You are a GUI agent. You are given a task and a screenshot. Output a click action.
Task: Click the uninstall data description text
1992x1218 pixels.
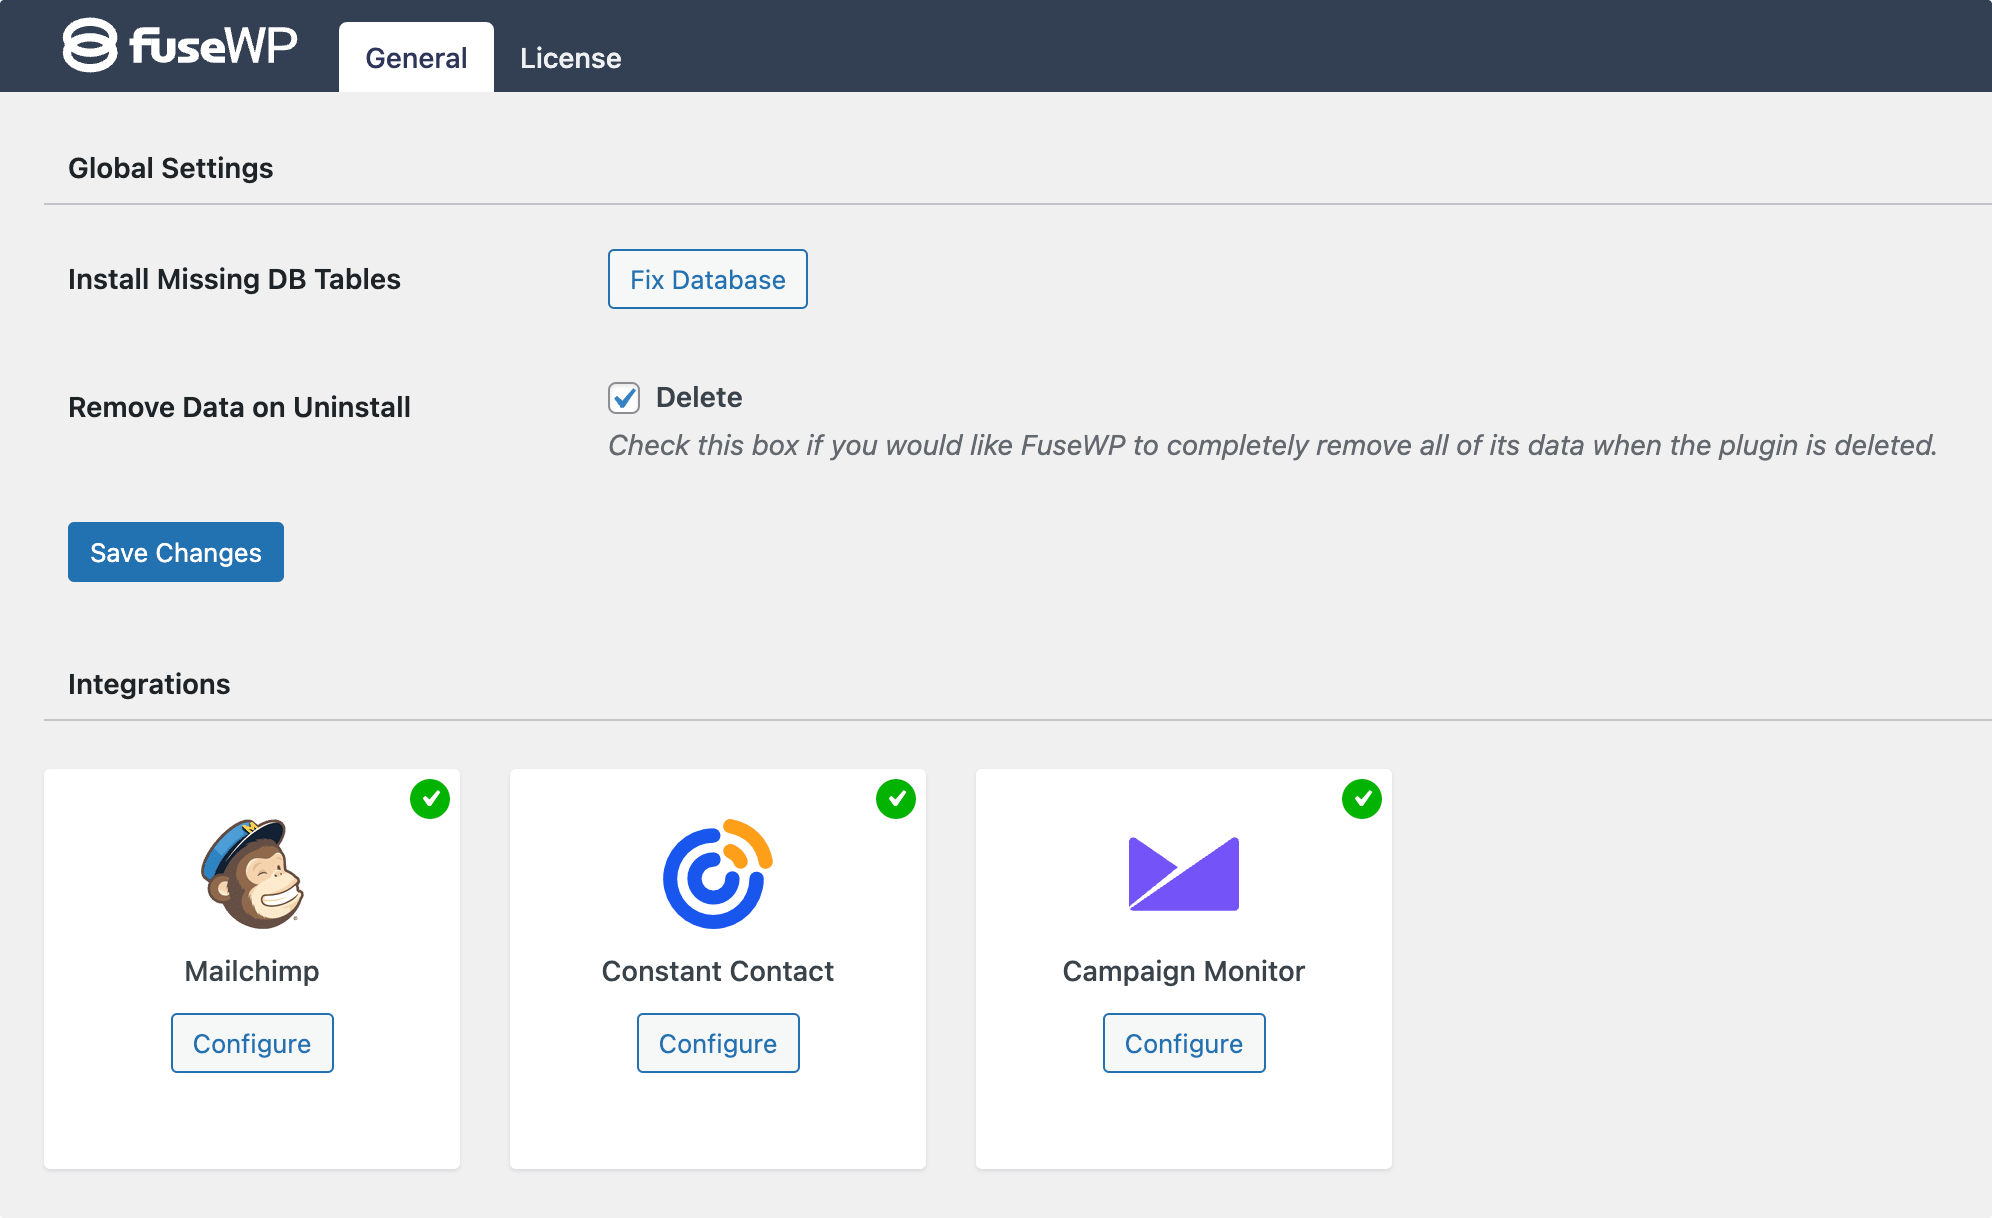[x=1272, y=445]
